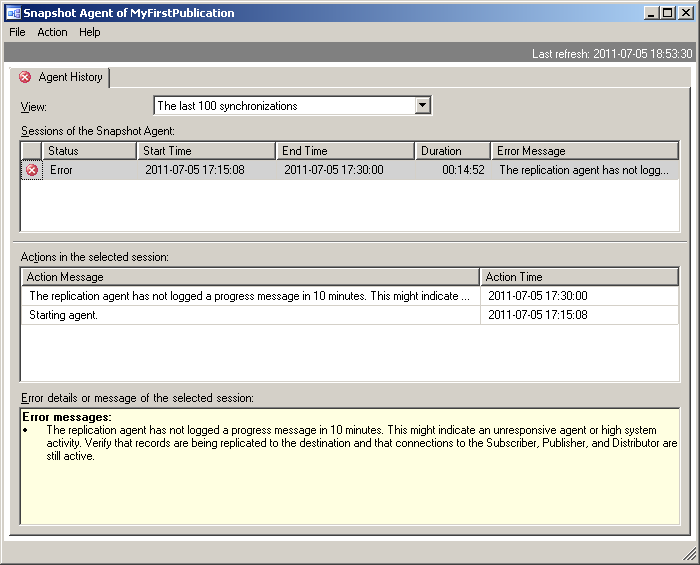Screen dimensions: 700x565
Task: Open the File menu
Action: (x=17, y=32)
